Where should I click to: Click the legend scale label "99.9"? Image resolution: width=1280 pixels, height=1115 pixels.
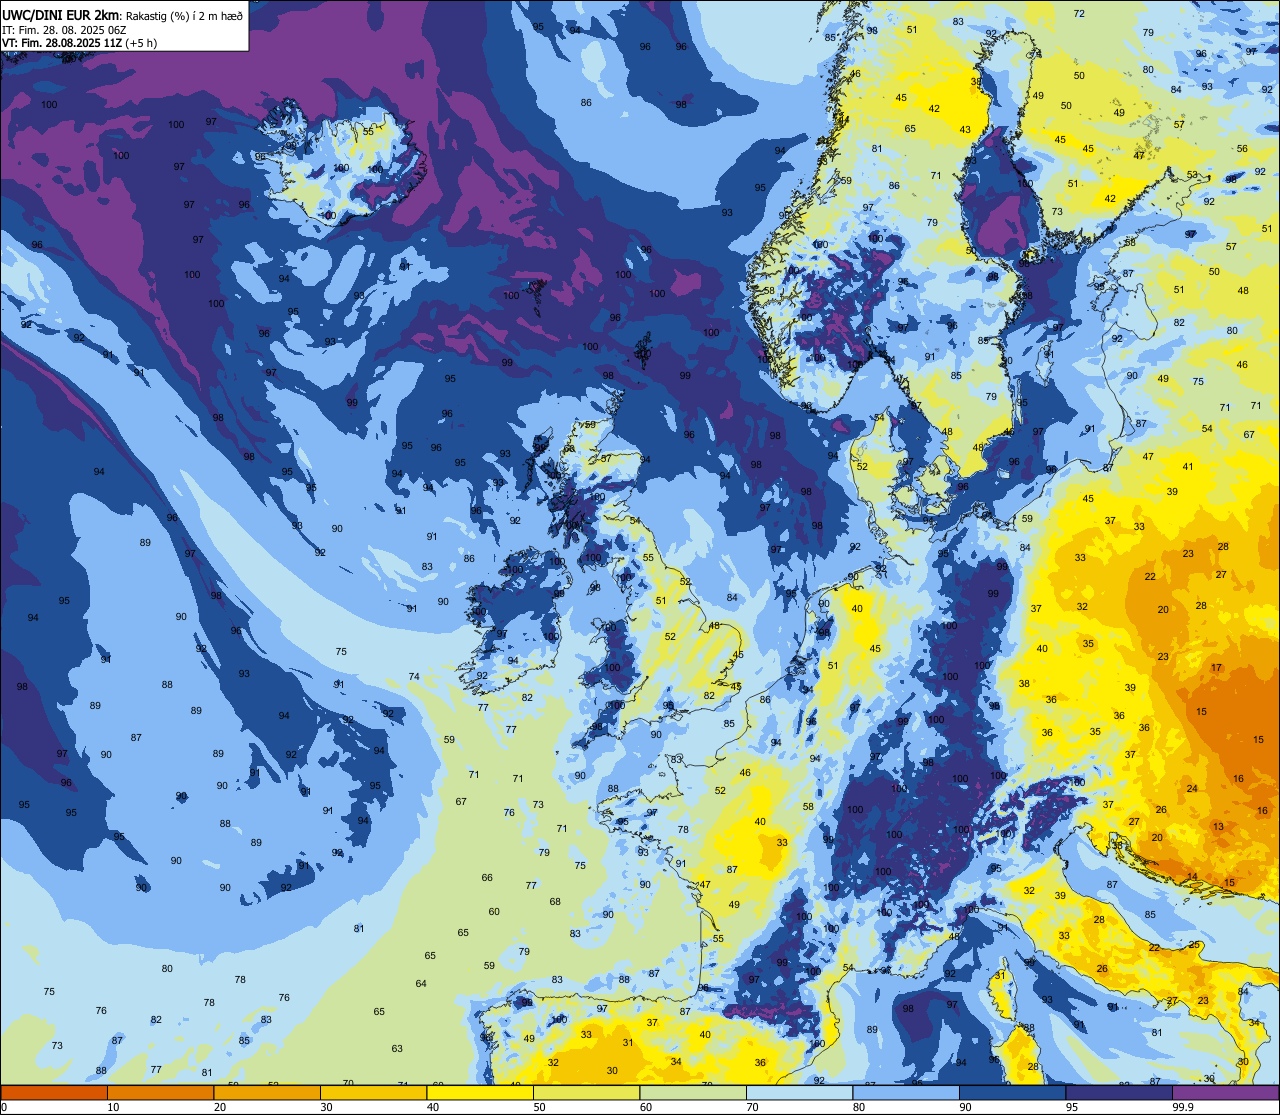(x=1184, y=1107)
